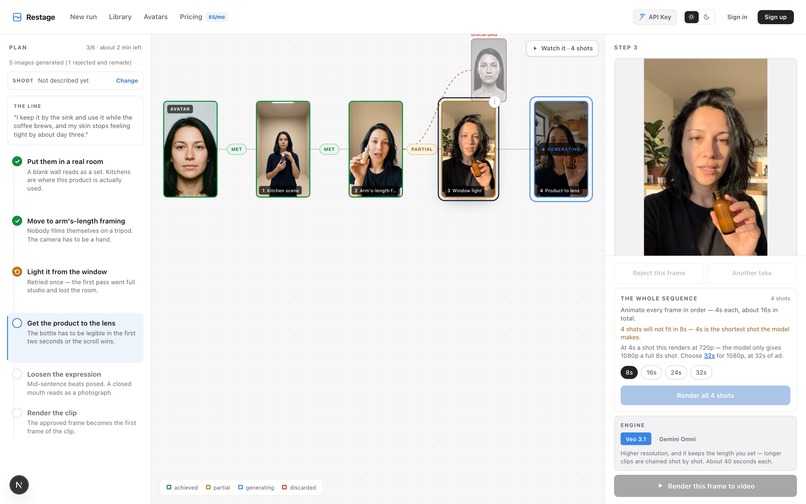Image resolution: width=806 pixels, height=504 pixels.
Task: Click the orange retry icon for Light it from the window
Action: [17, 272]
